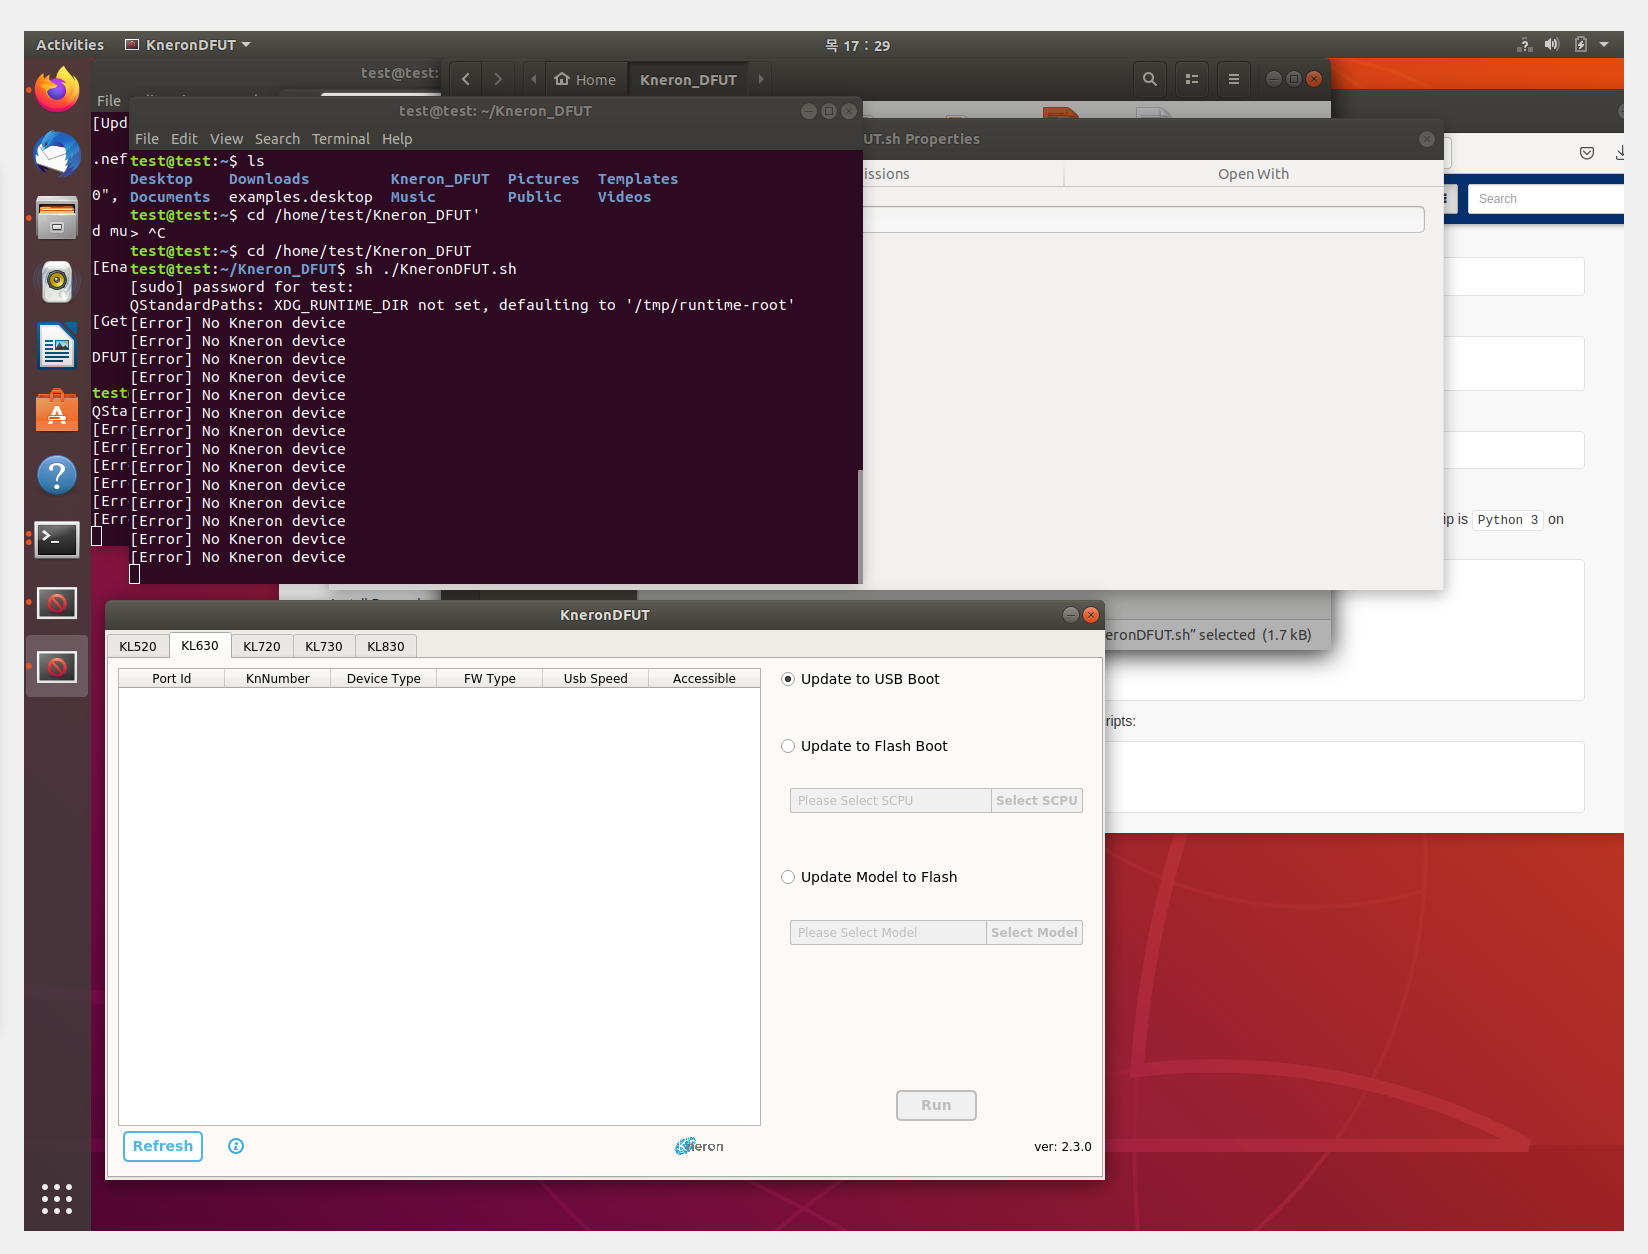Switch to Terminal via dock icon
The image size is (1648, 1254).
(57, 539)
